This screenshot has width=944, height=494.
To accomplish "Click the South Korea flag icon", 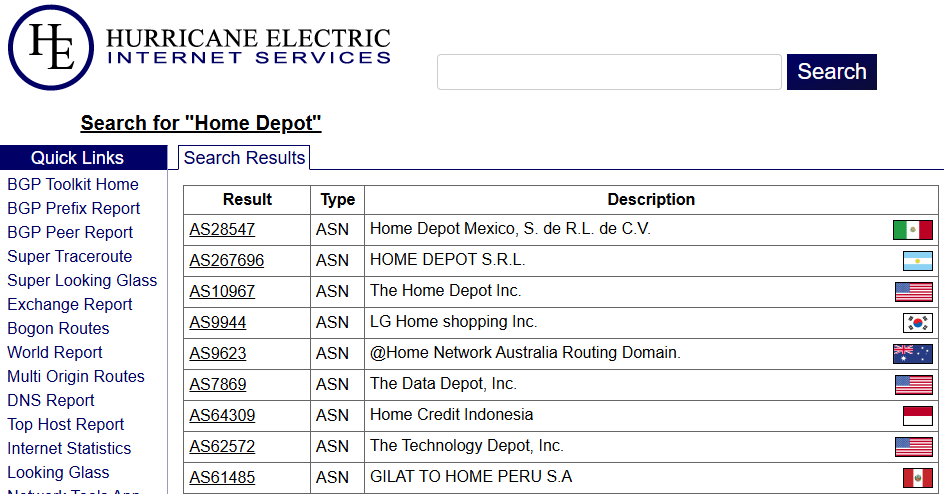I will [x=917, y=323].
